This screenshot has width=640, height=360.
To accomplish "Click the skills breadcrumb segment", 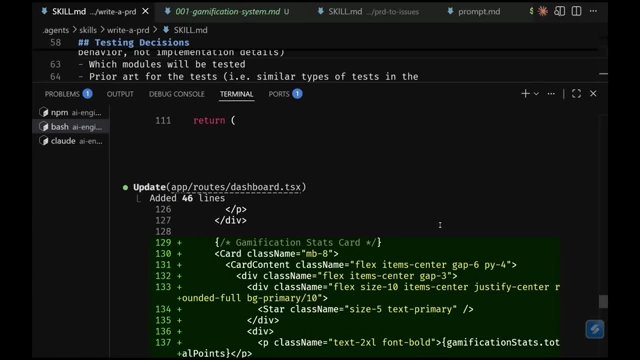I will pos(88,30).
